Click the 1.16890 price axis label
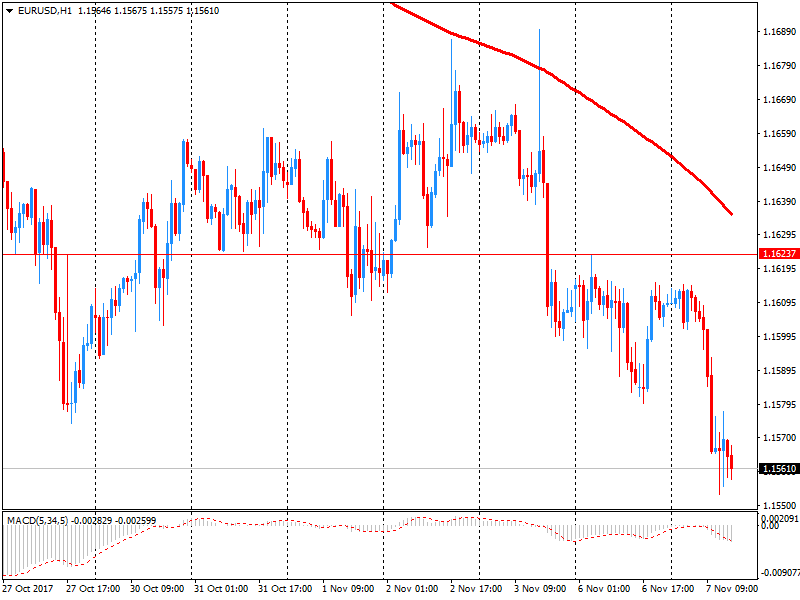800x600 pixels. 779,32
